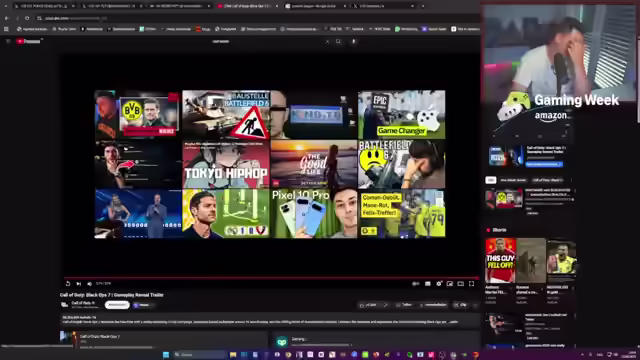Image resolution: width=640 pixels, height=360 pixels.
Task: Mute the video volume speaker icon
Action: pyautogui.click(x=89, y=284)
